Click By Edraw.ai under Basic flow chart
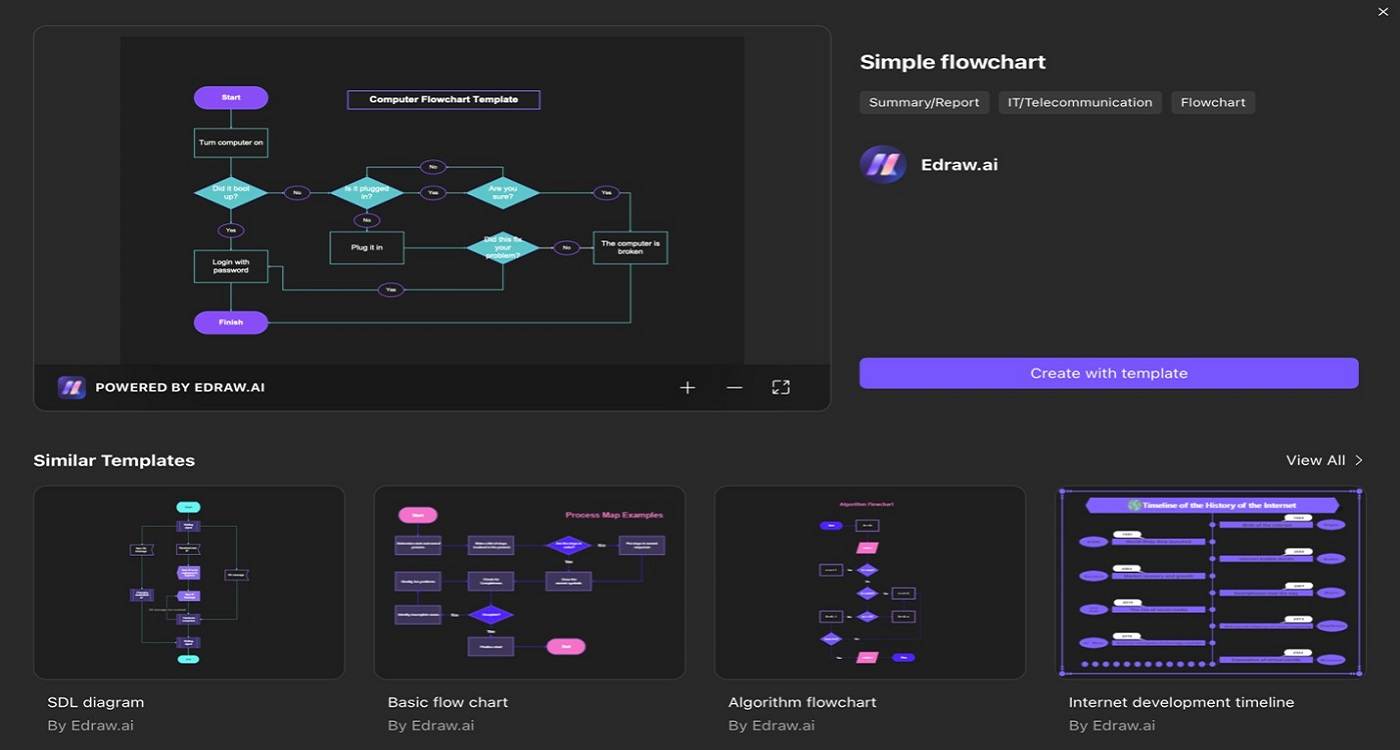The width and height of the screenshot is (1400, 750). [x=431, y=725]
